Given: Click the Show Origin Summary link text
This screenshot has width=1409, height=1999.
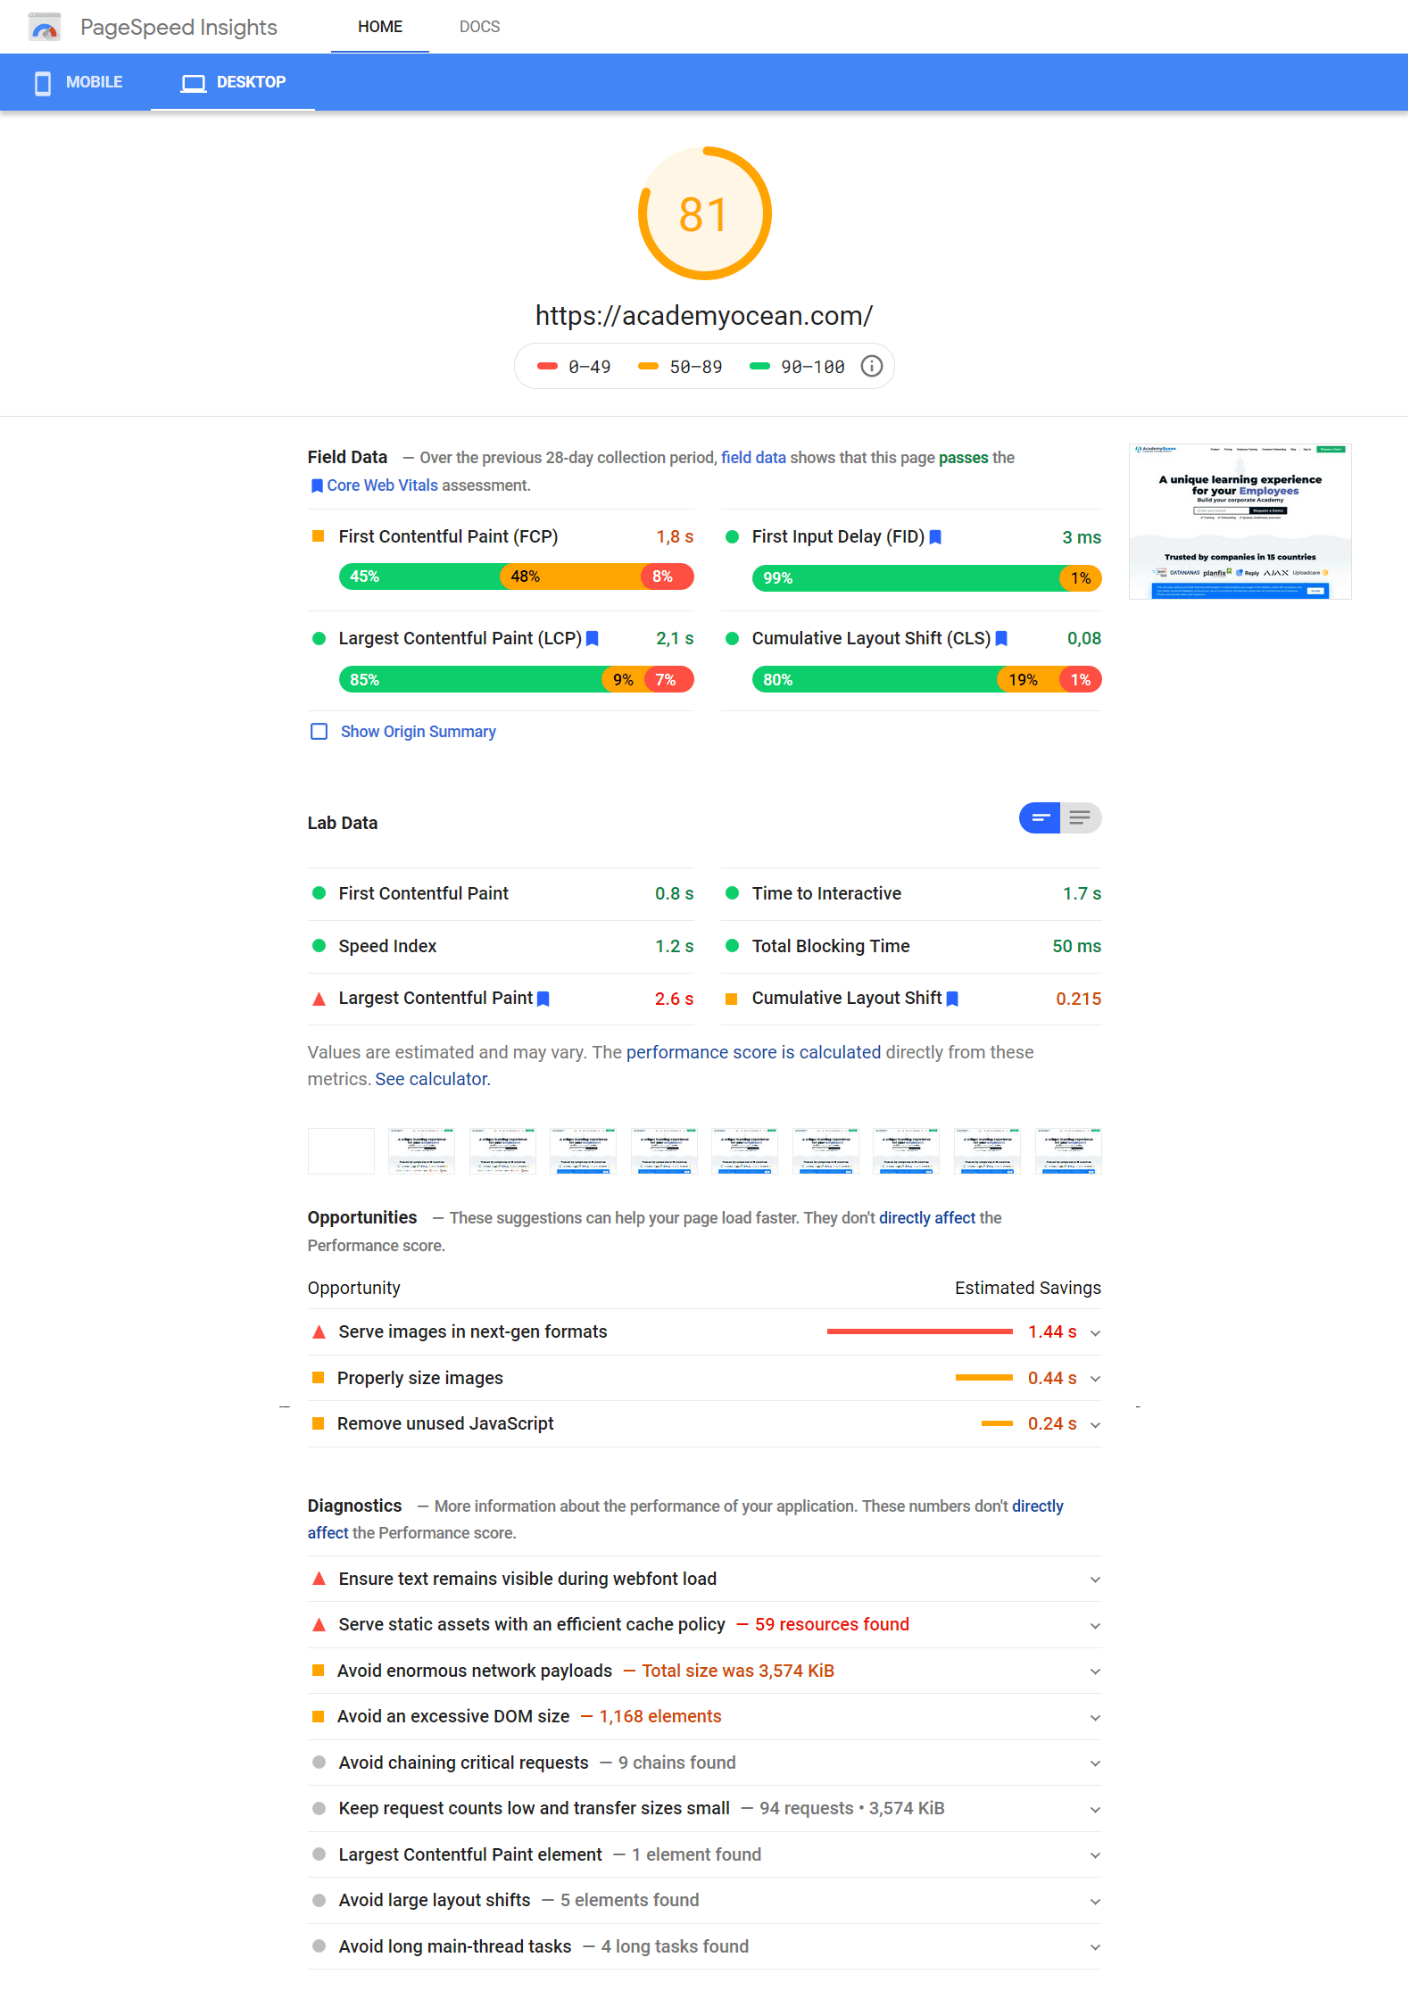Looking at the screenshot, I should (418, 732).
